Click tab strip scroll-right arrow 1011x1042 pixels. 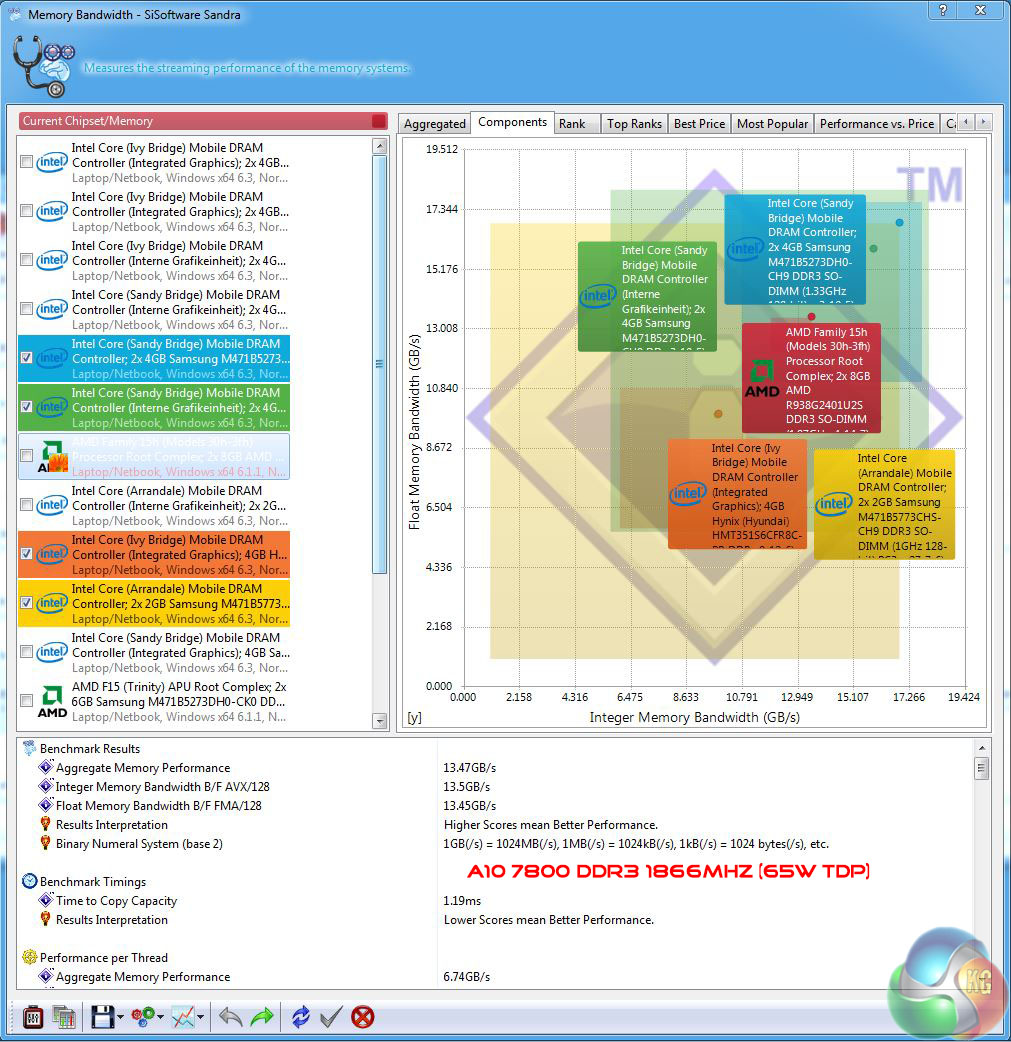(983, 122)
